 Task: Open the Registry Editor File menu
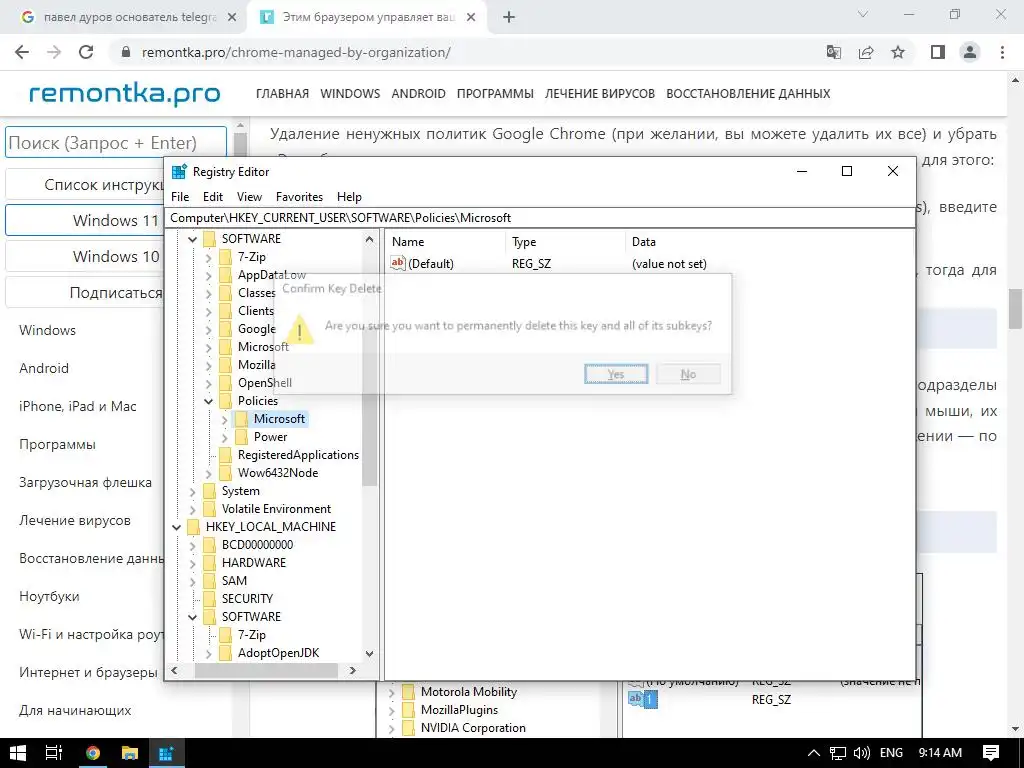(x=180, y=197)
